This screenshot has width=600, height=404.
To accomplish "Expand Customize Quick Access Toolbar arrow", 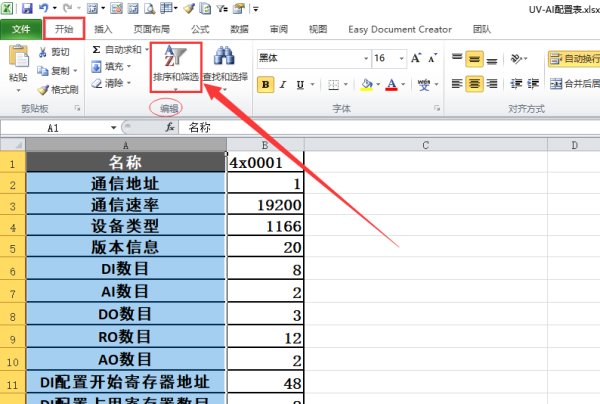I will [x=256, y=9].
